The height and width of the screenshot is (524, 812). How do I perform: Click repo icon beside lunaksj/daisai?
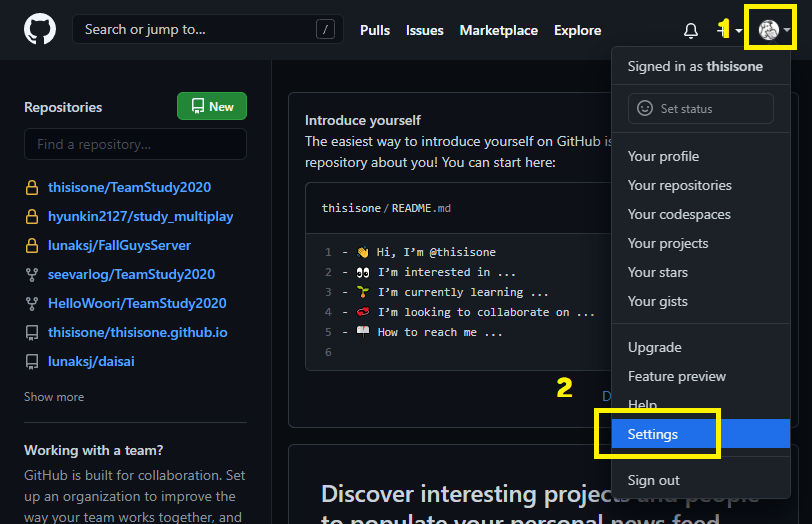tap(32, 362)
